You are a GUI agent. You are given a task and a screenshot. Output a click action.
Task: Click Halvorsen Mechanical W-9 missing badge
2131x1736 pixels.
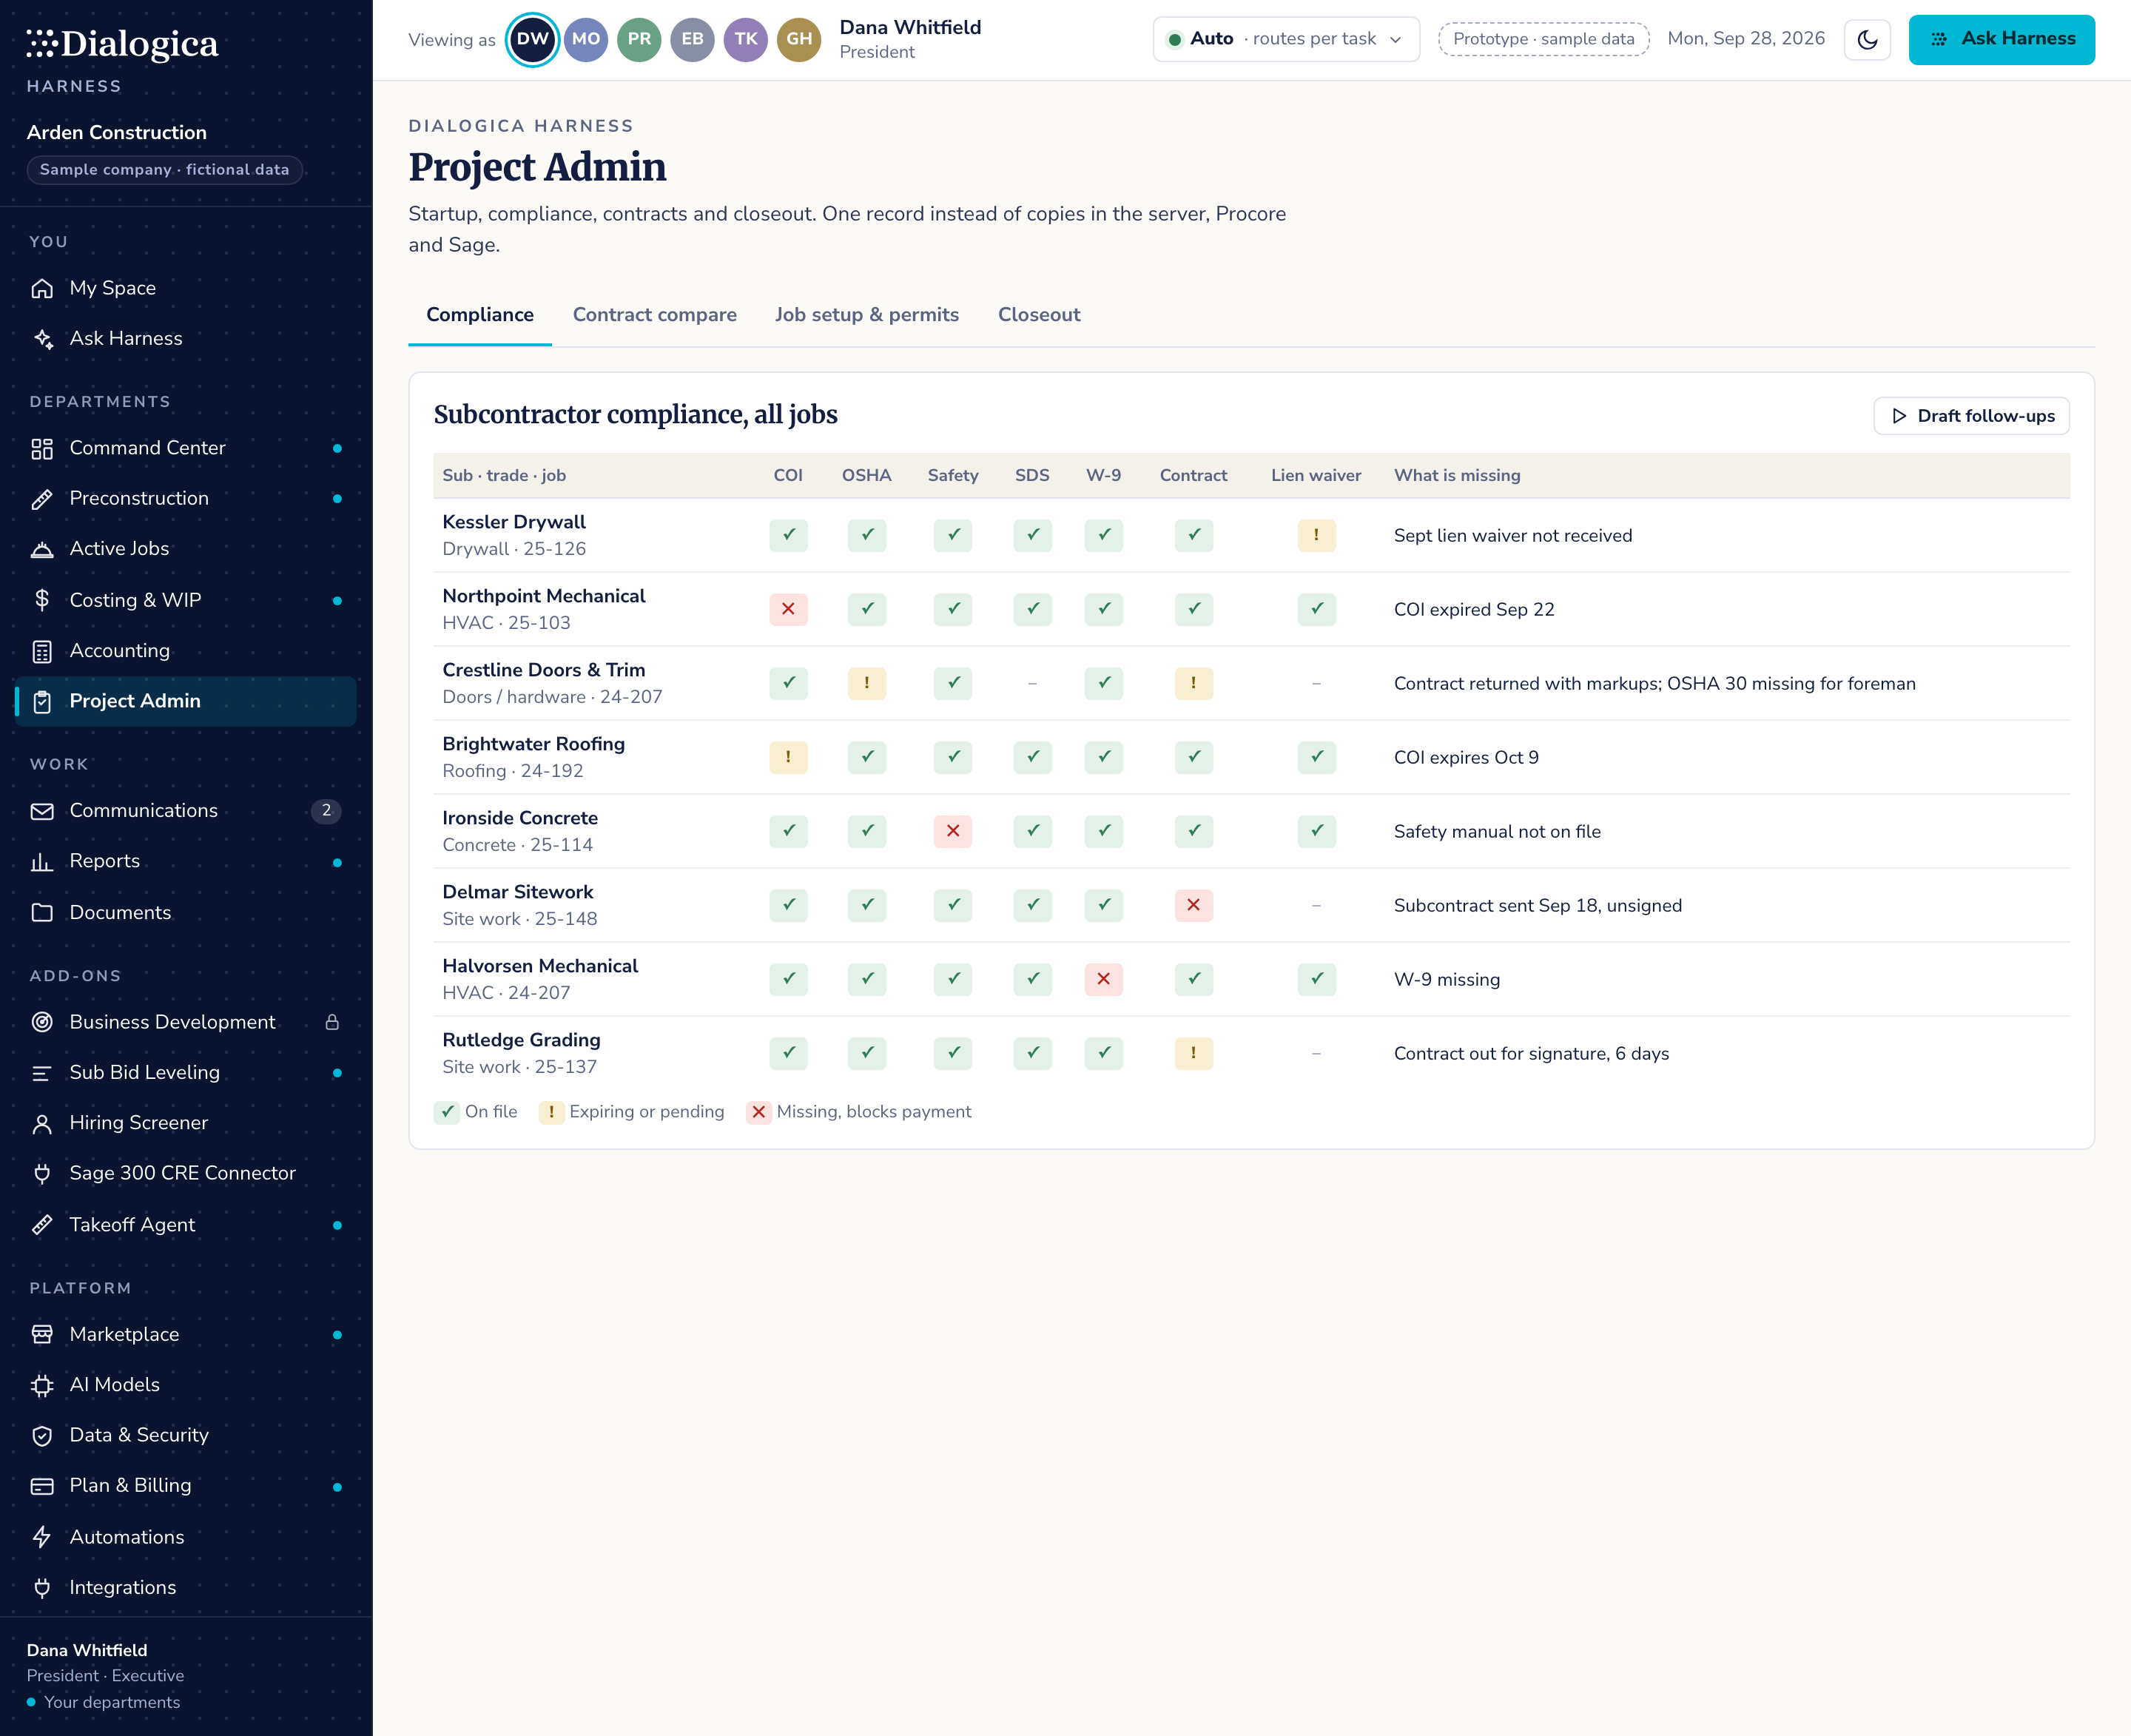point(1103,979)
